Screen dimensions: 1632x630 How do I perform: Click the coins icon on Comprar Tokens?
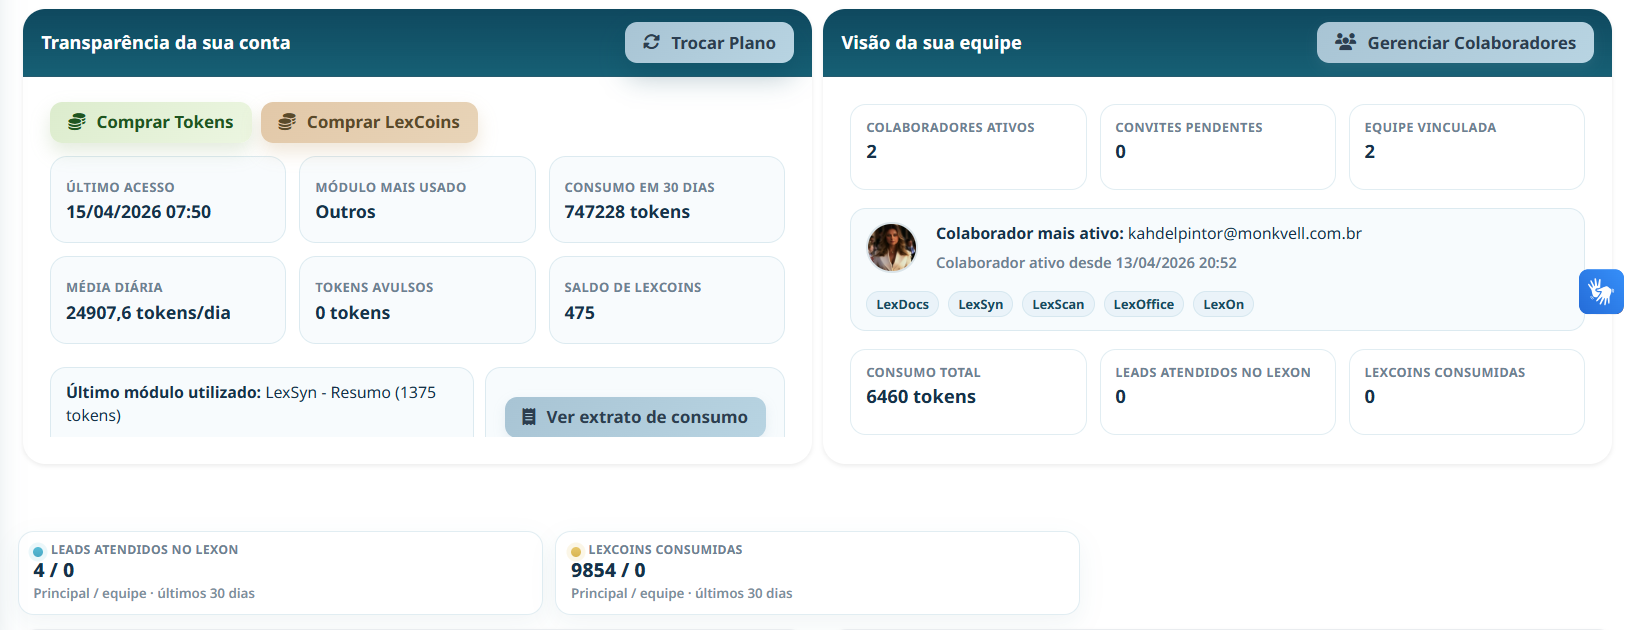(77, 122)
